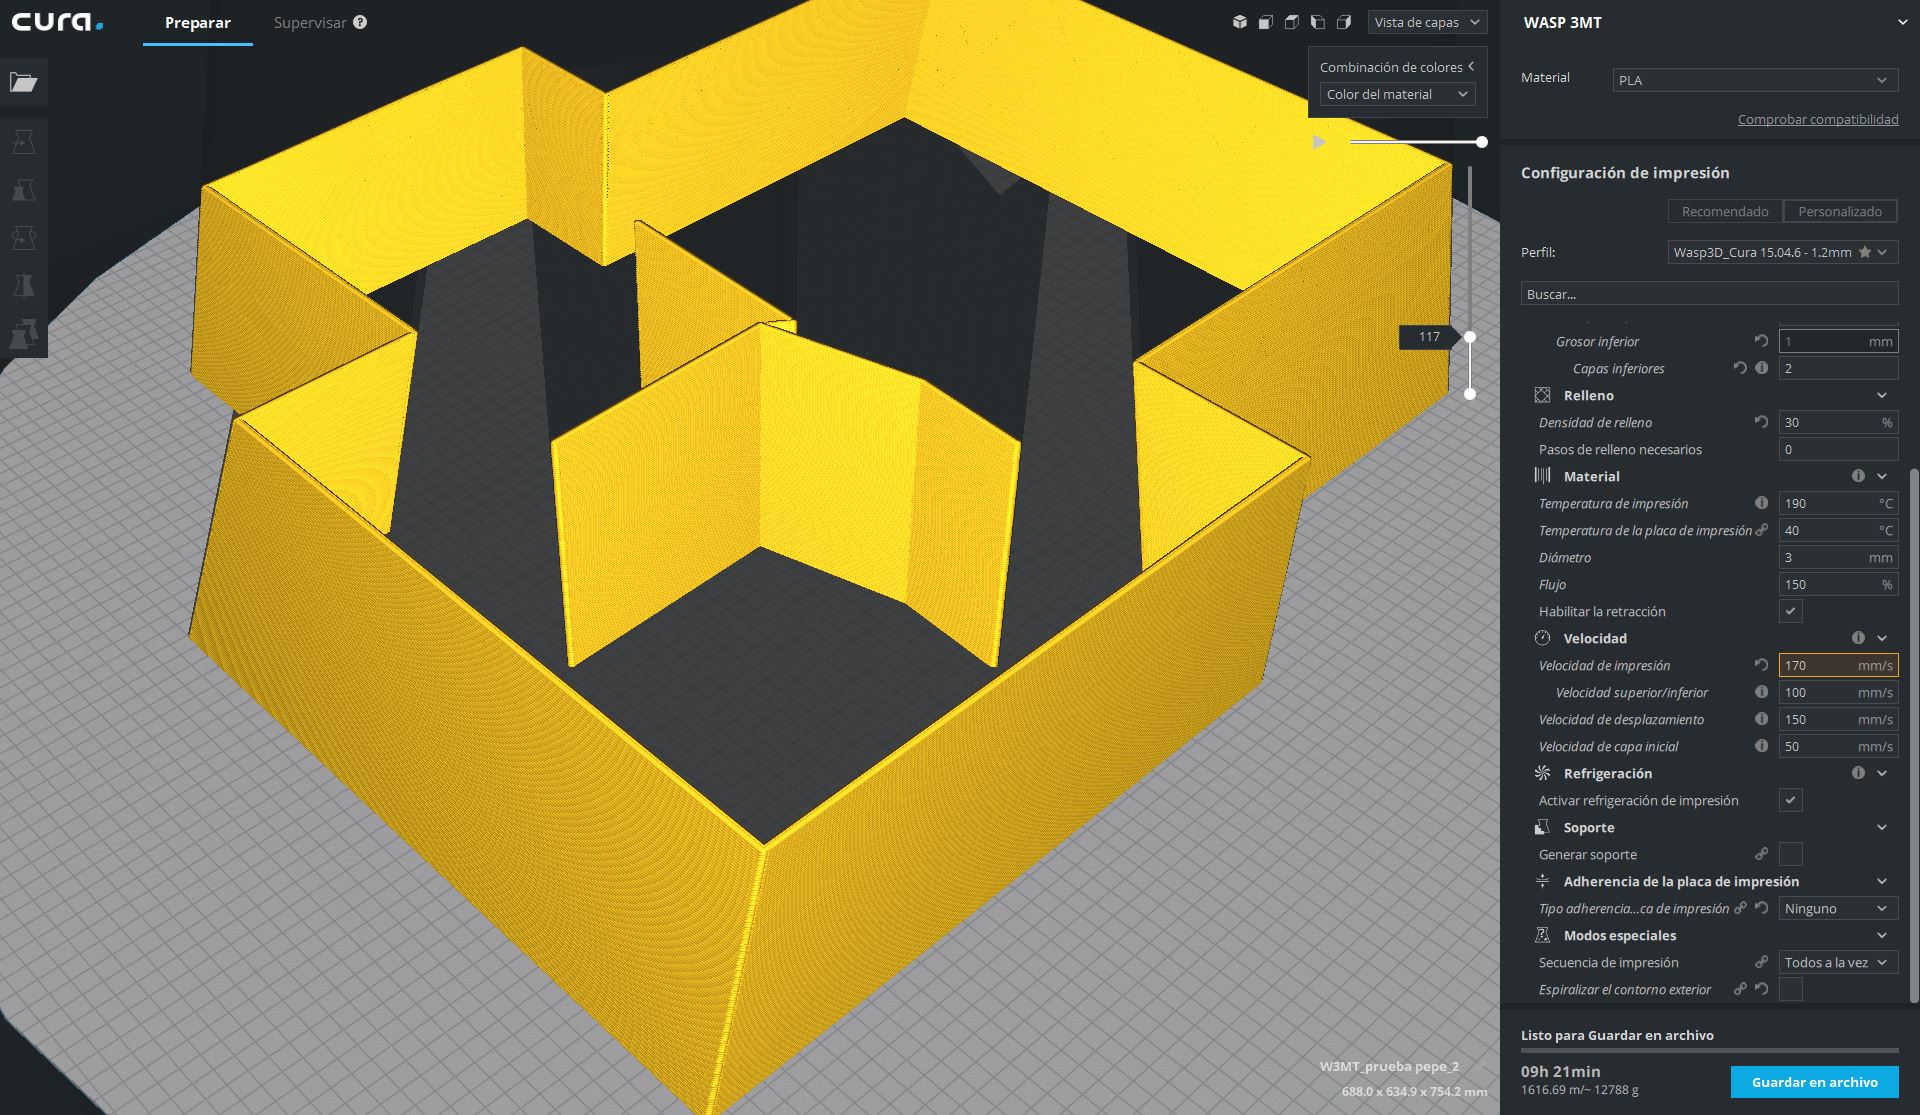Reset Velocidad de impresión value
This screenshot has height=1115, width=1920.
(1761, 665)
